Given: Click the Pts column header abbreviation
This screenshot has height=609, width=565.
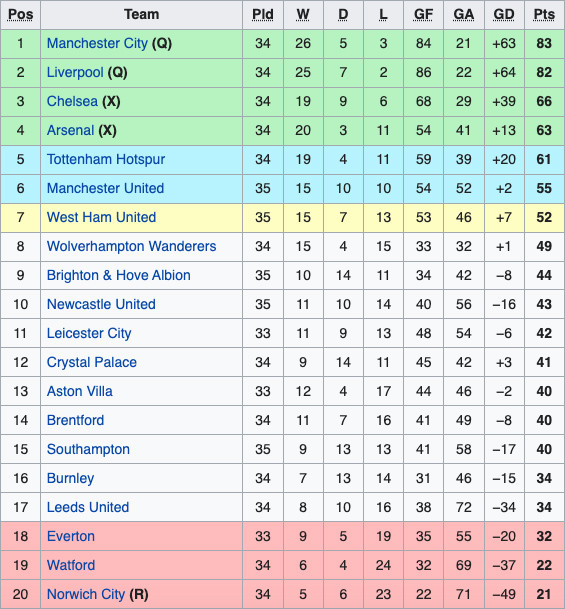Looking at the screenshot, I should click(544, 14).
